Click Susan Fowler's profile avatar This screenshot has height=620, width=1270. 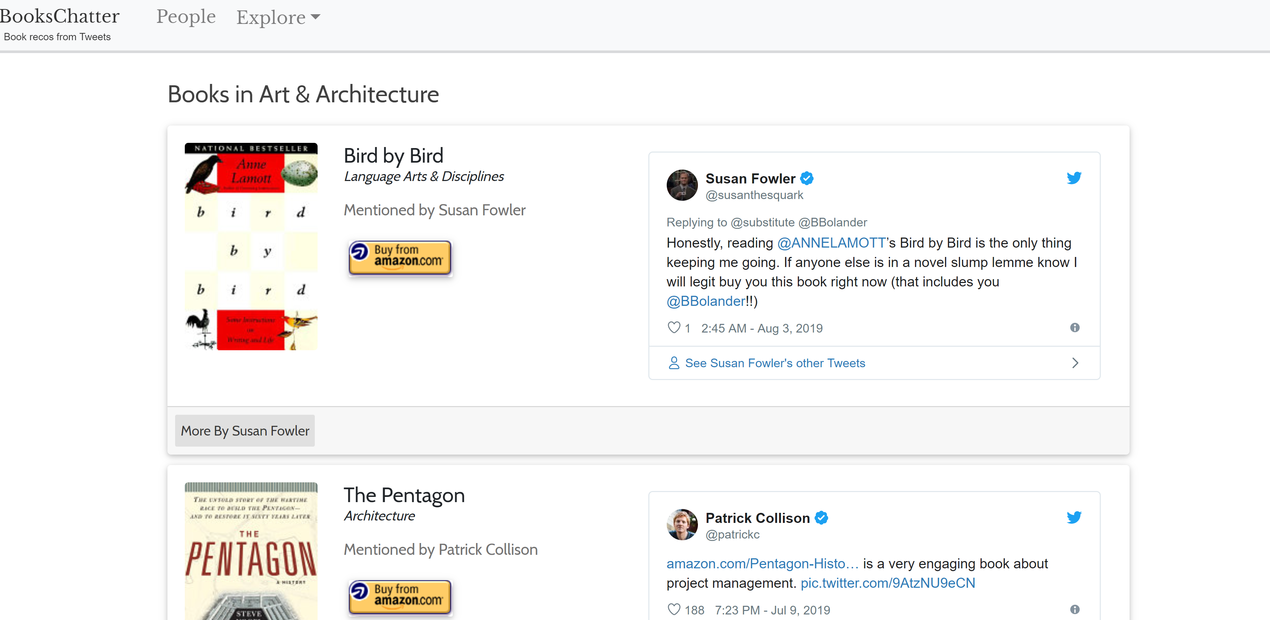point(682,185)
